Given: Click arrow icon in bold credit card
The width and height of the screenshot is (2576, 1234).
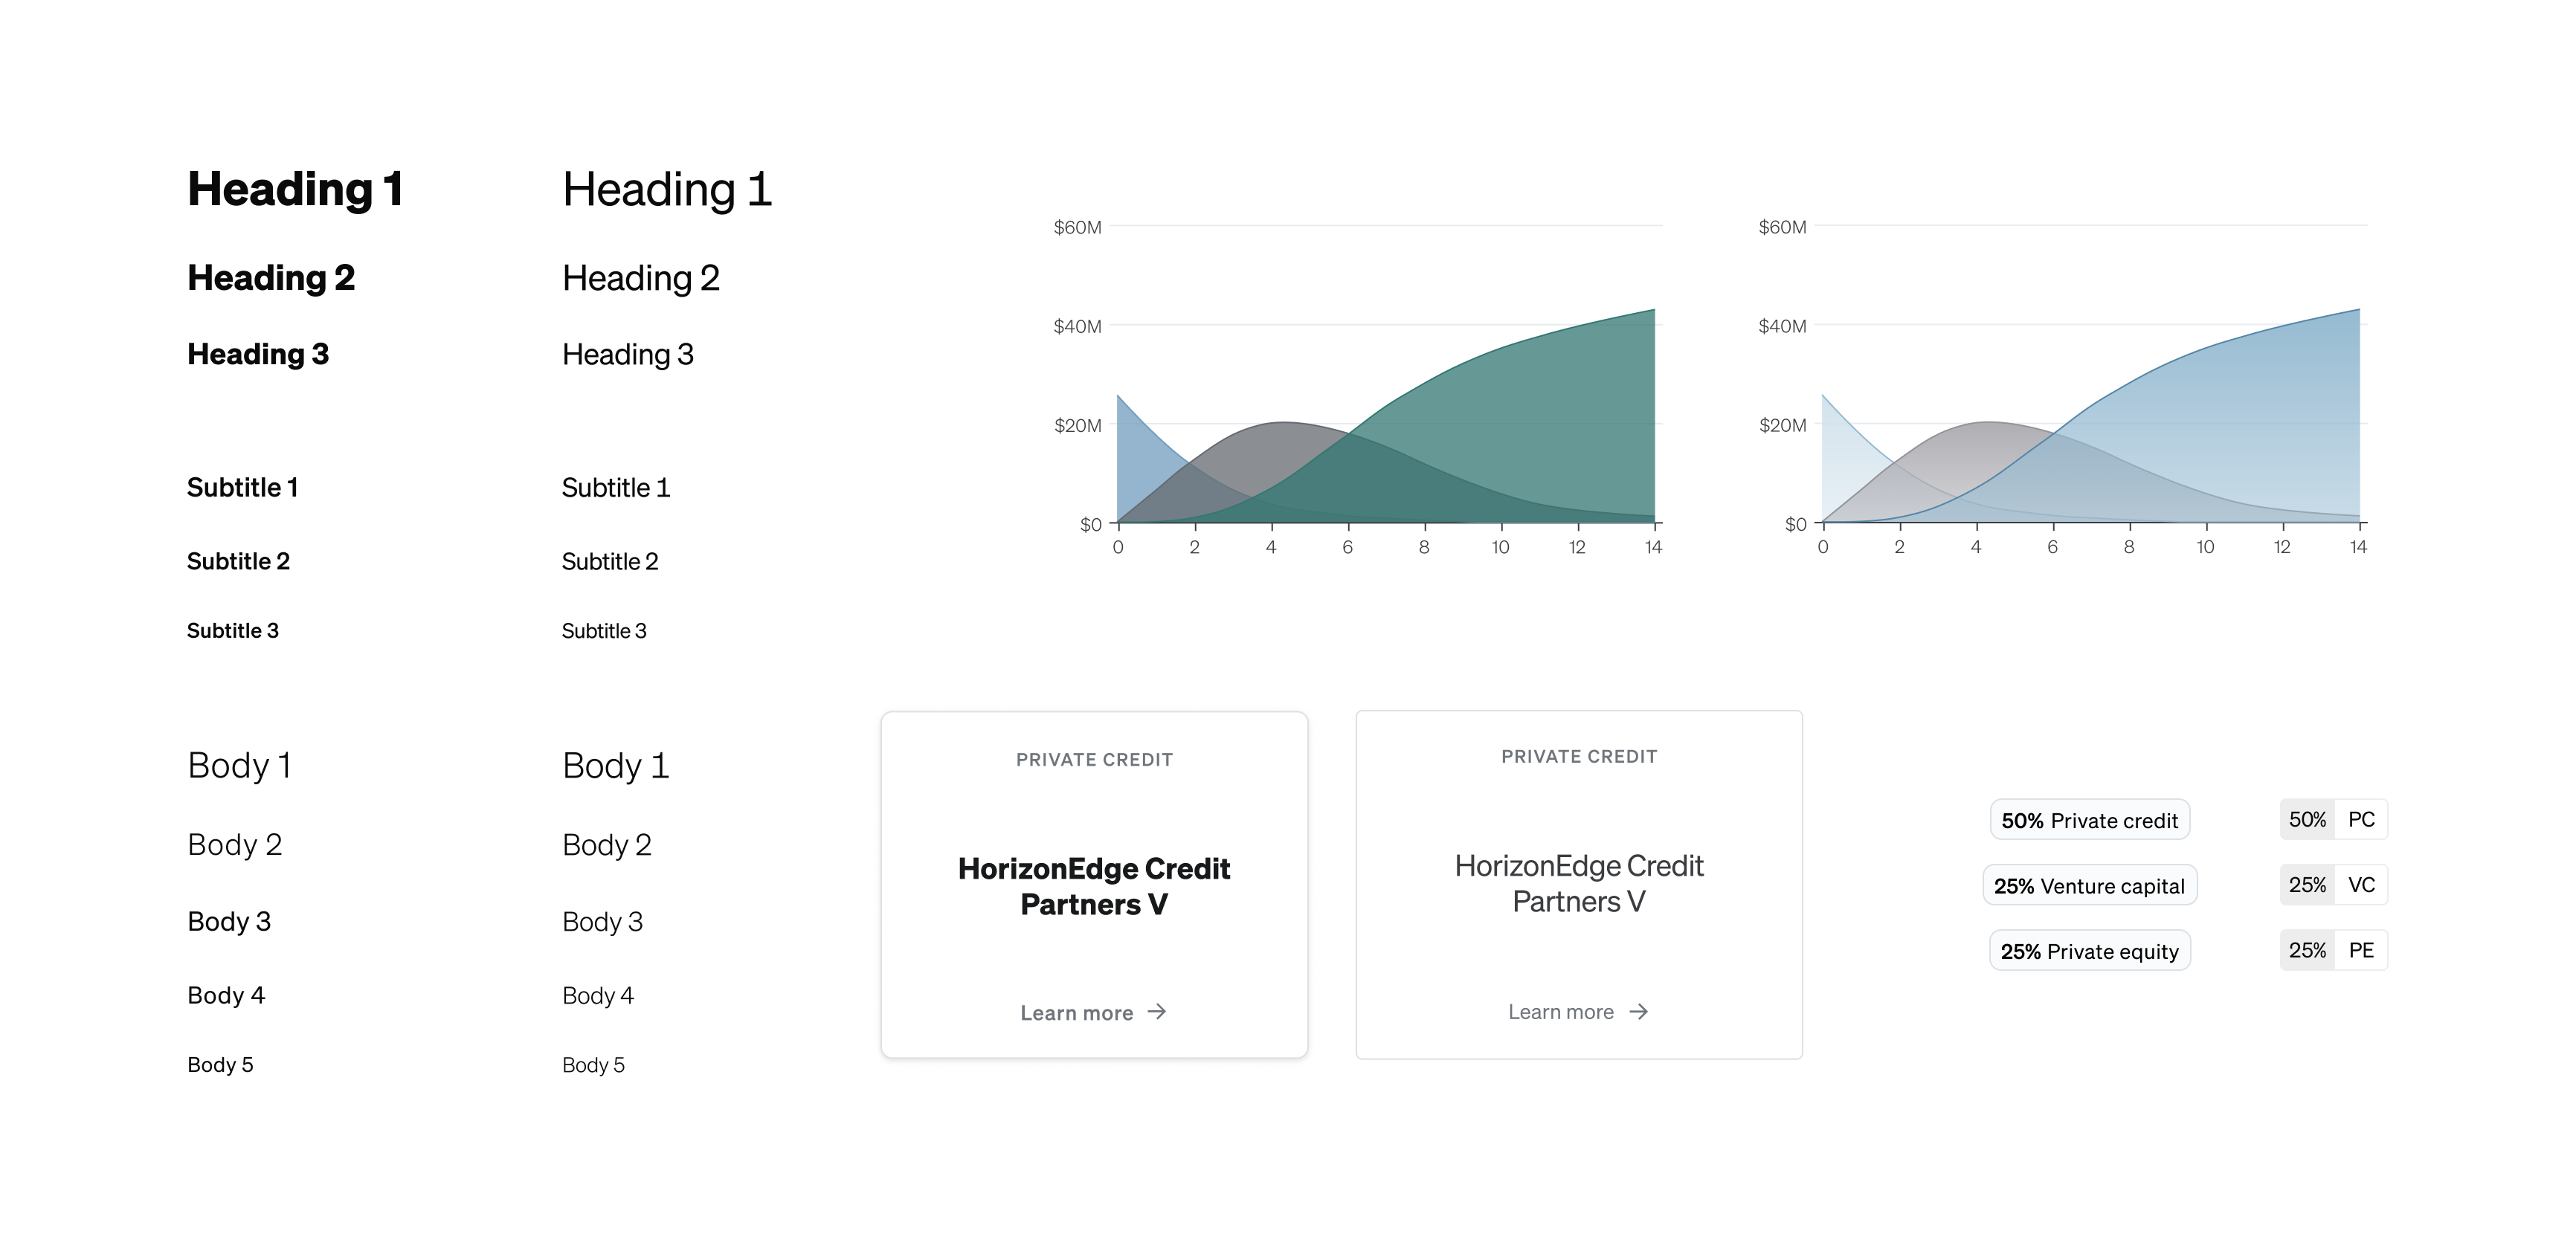Looking at the screenshot, I should pyautogui.click(x=1157, y=1012).
